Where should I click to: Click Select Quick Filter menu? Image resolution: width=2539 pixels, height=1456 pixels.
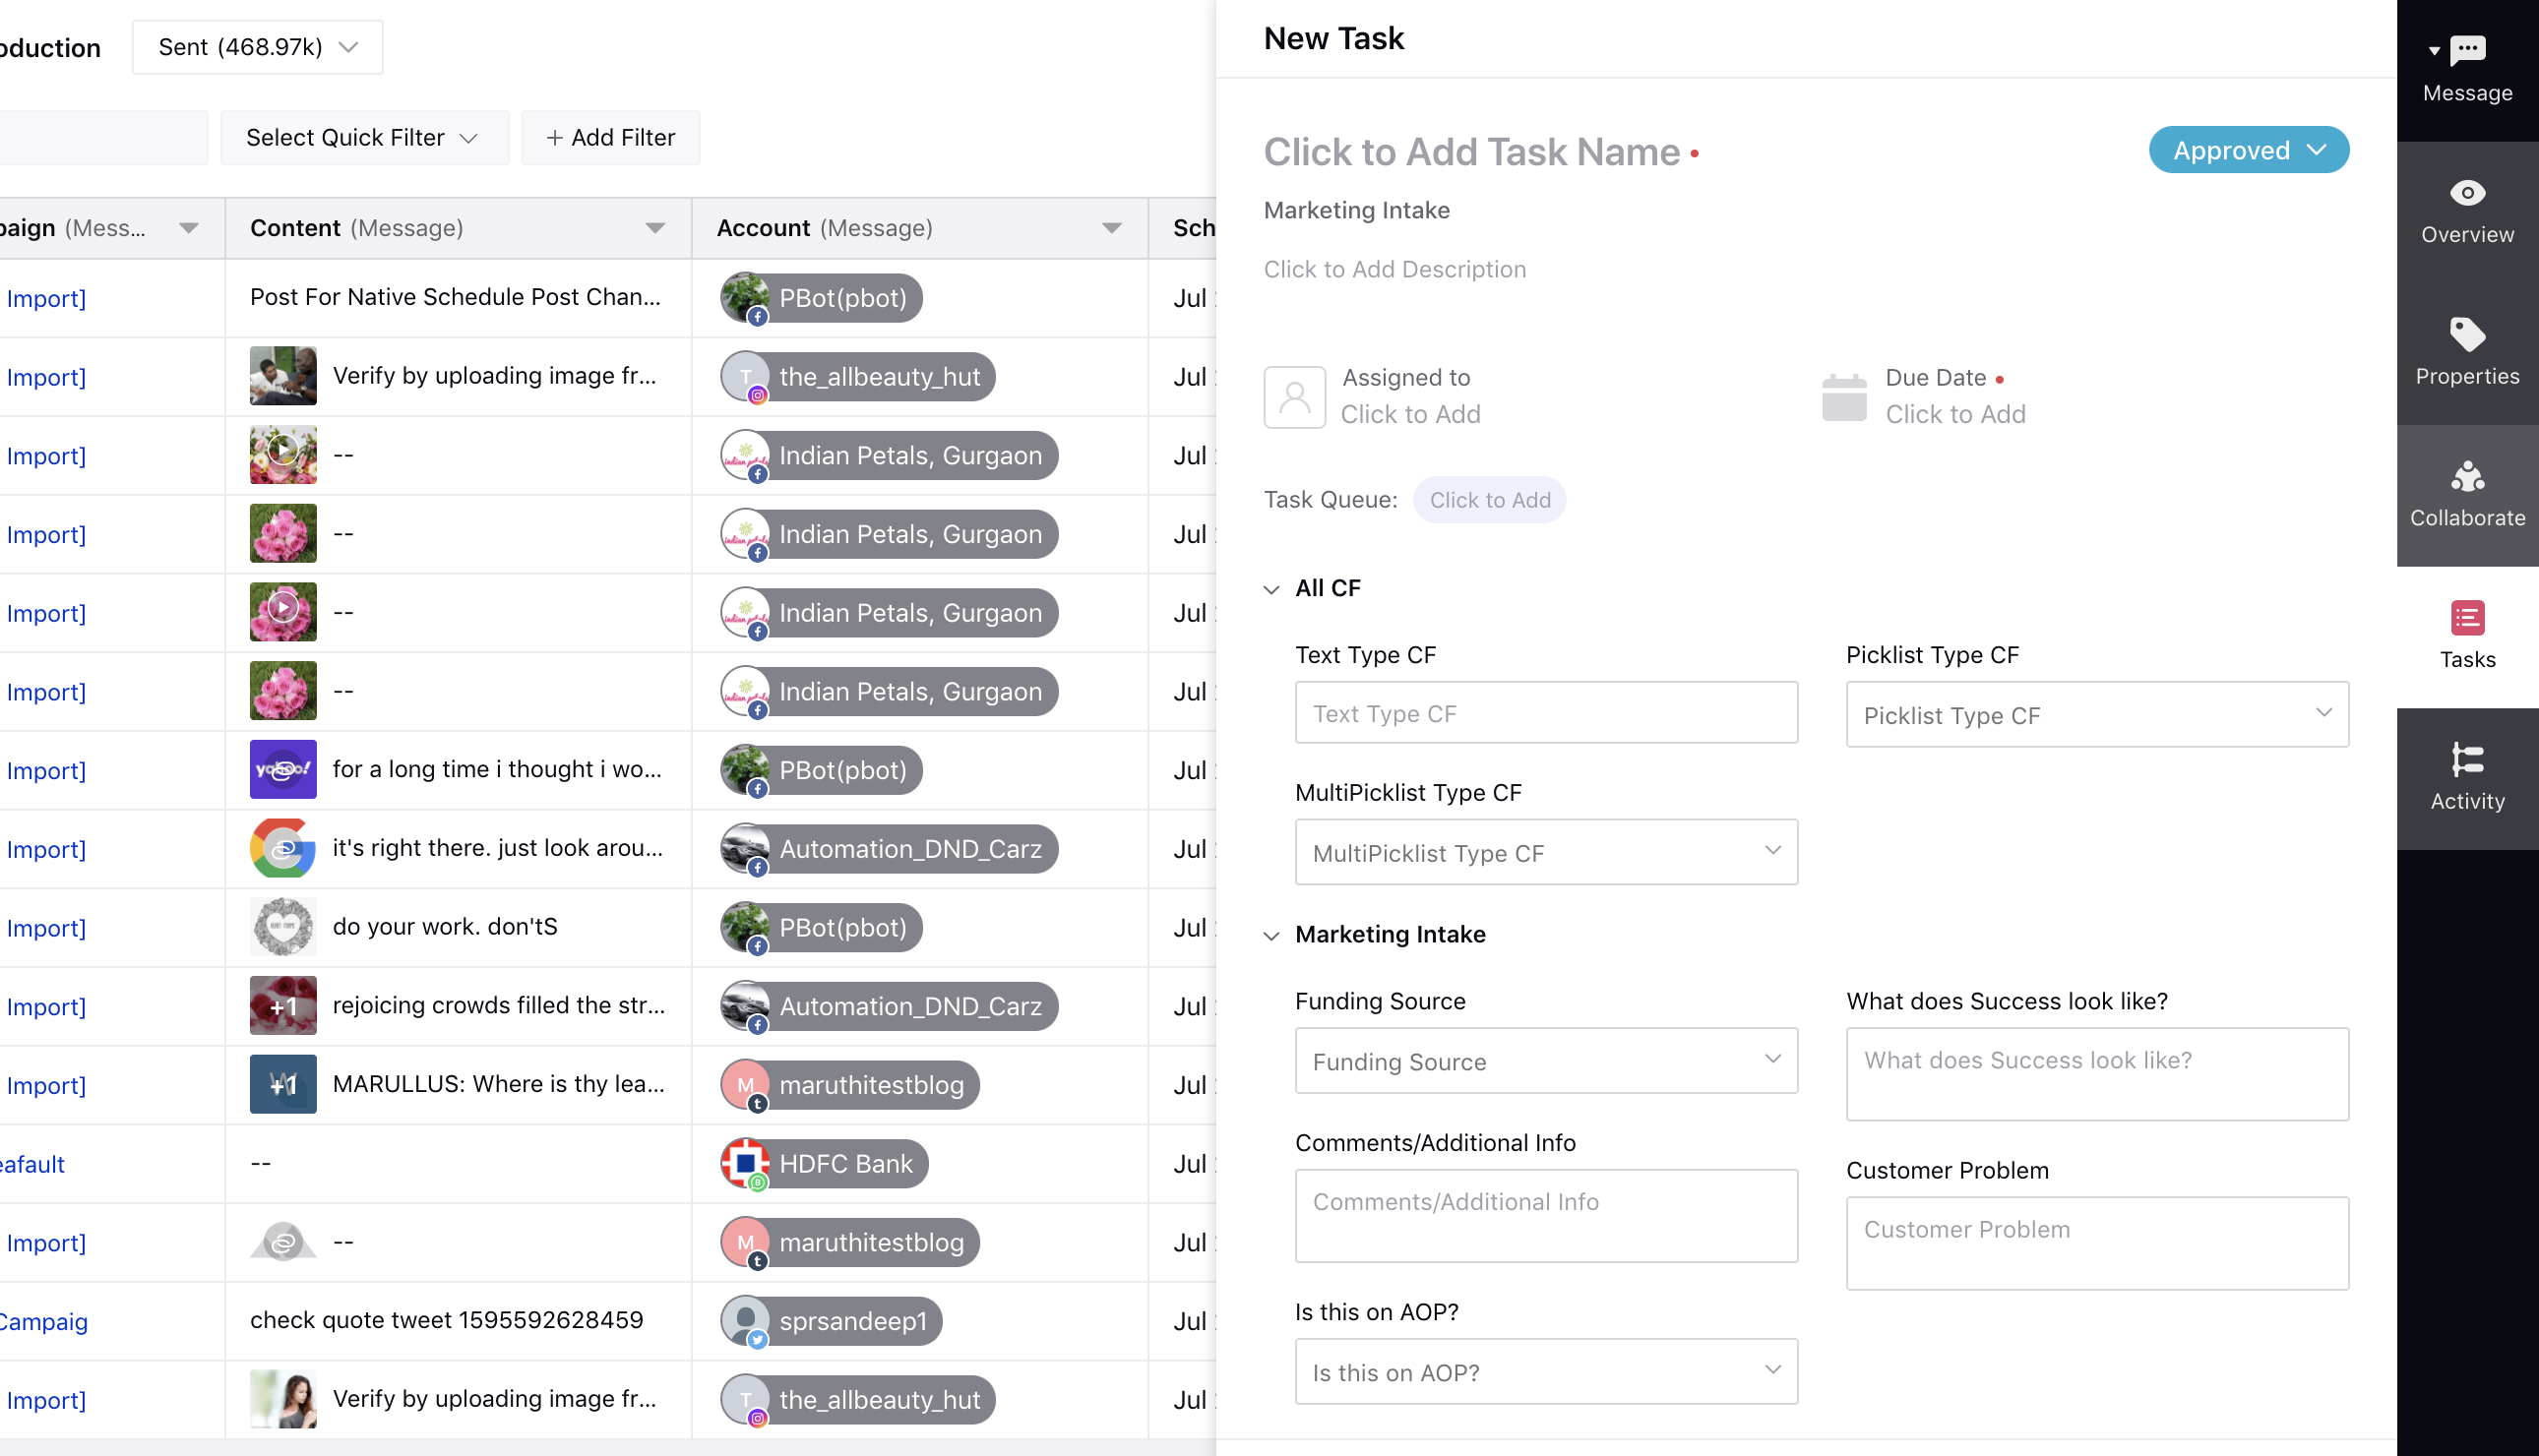(361, 136)
